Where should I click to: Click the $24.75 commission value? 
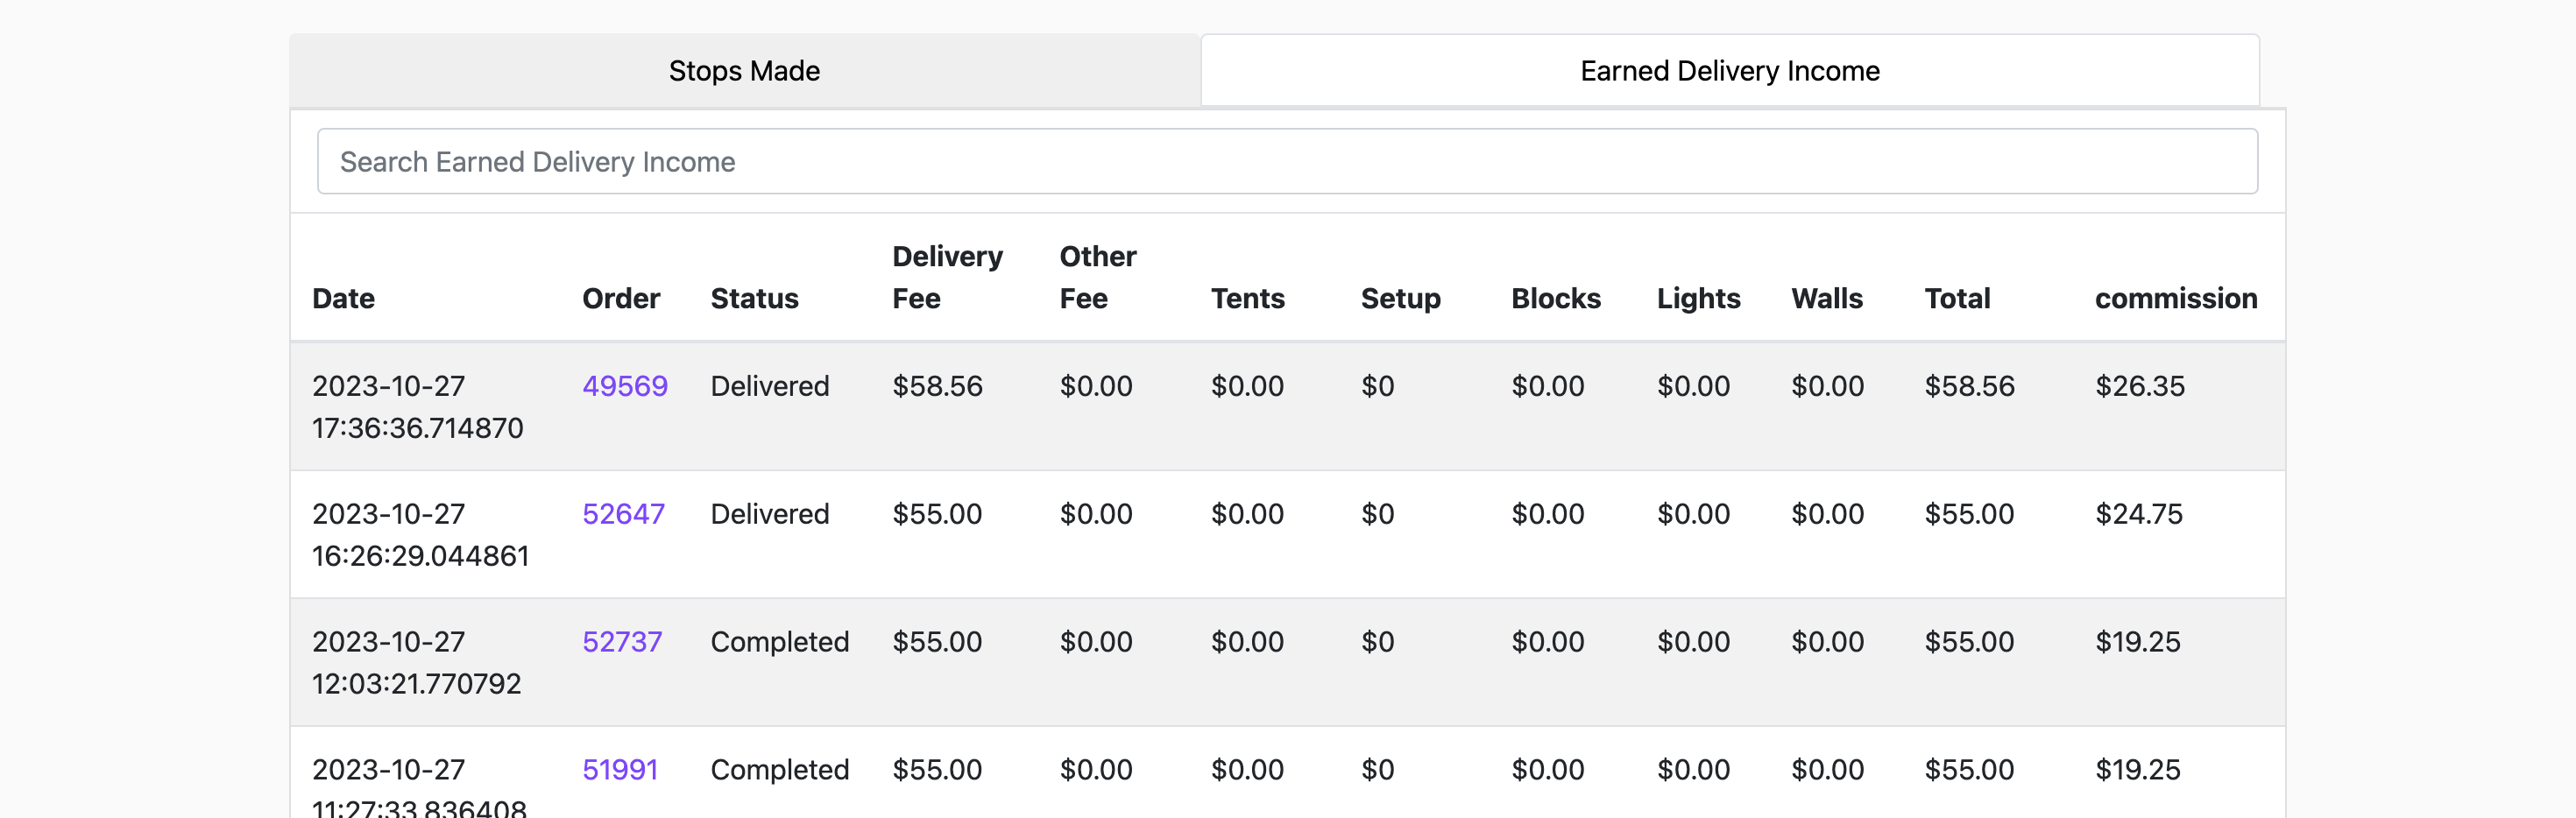[x=2138, y=514]
